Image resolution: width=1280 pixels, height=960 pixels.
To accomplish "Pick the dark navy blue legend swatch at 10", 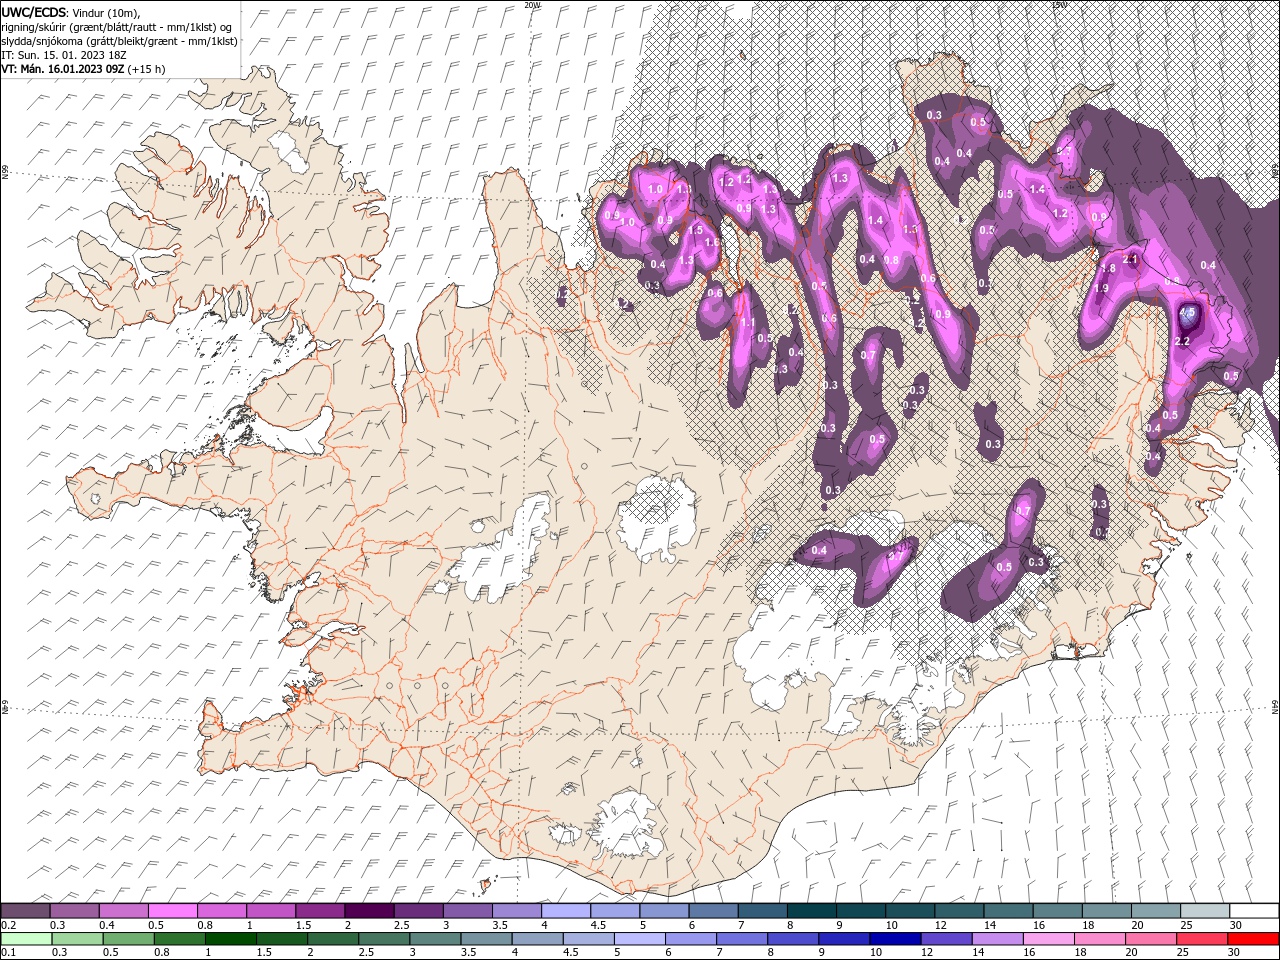I will pyautogui.click(x=894, y=938).
